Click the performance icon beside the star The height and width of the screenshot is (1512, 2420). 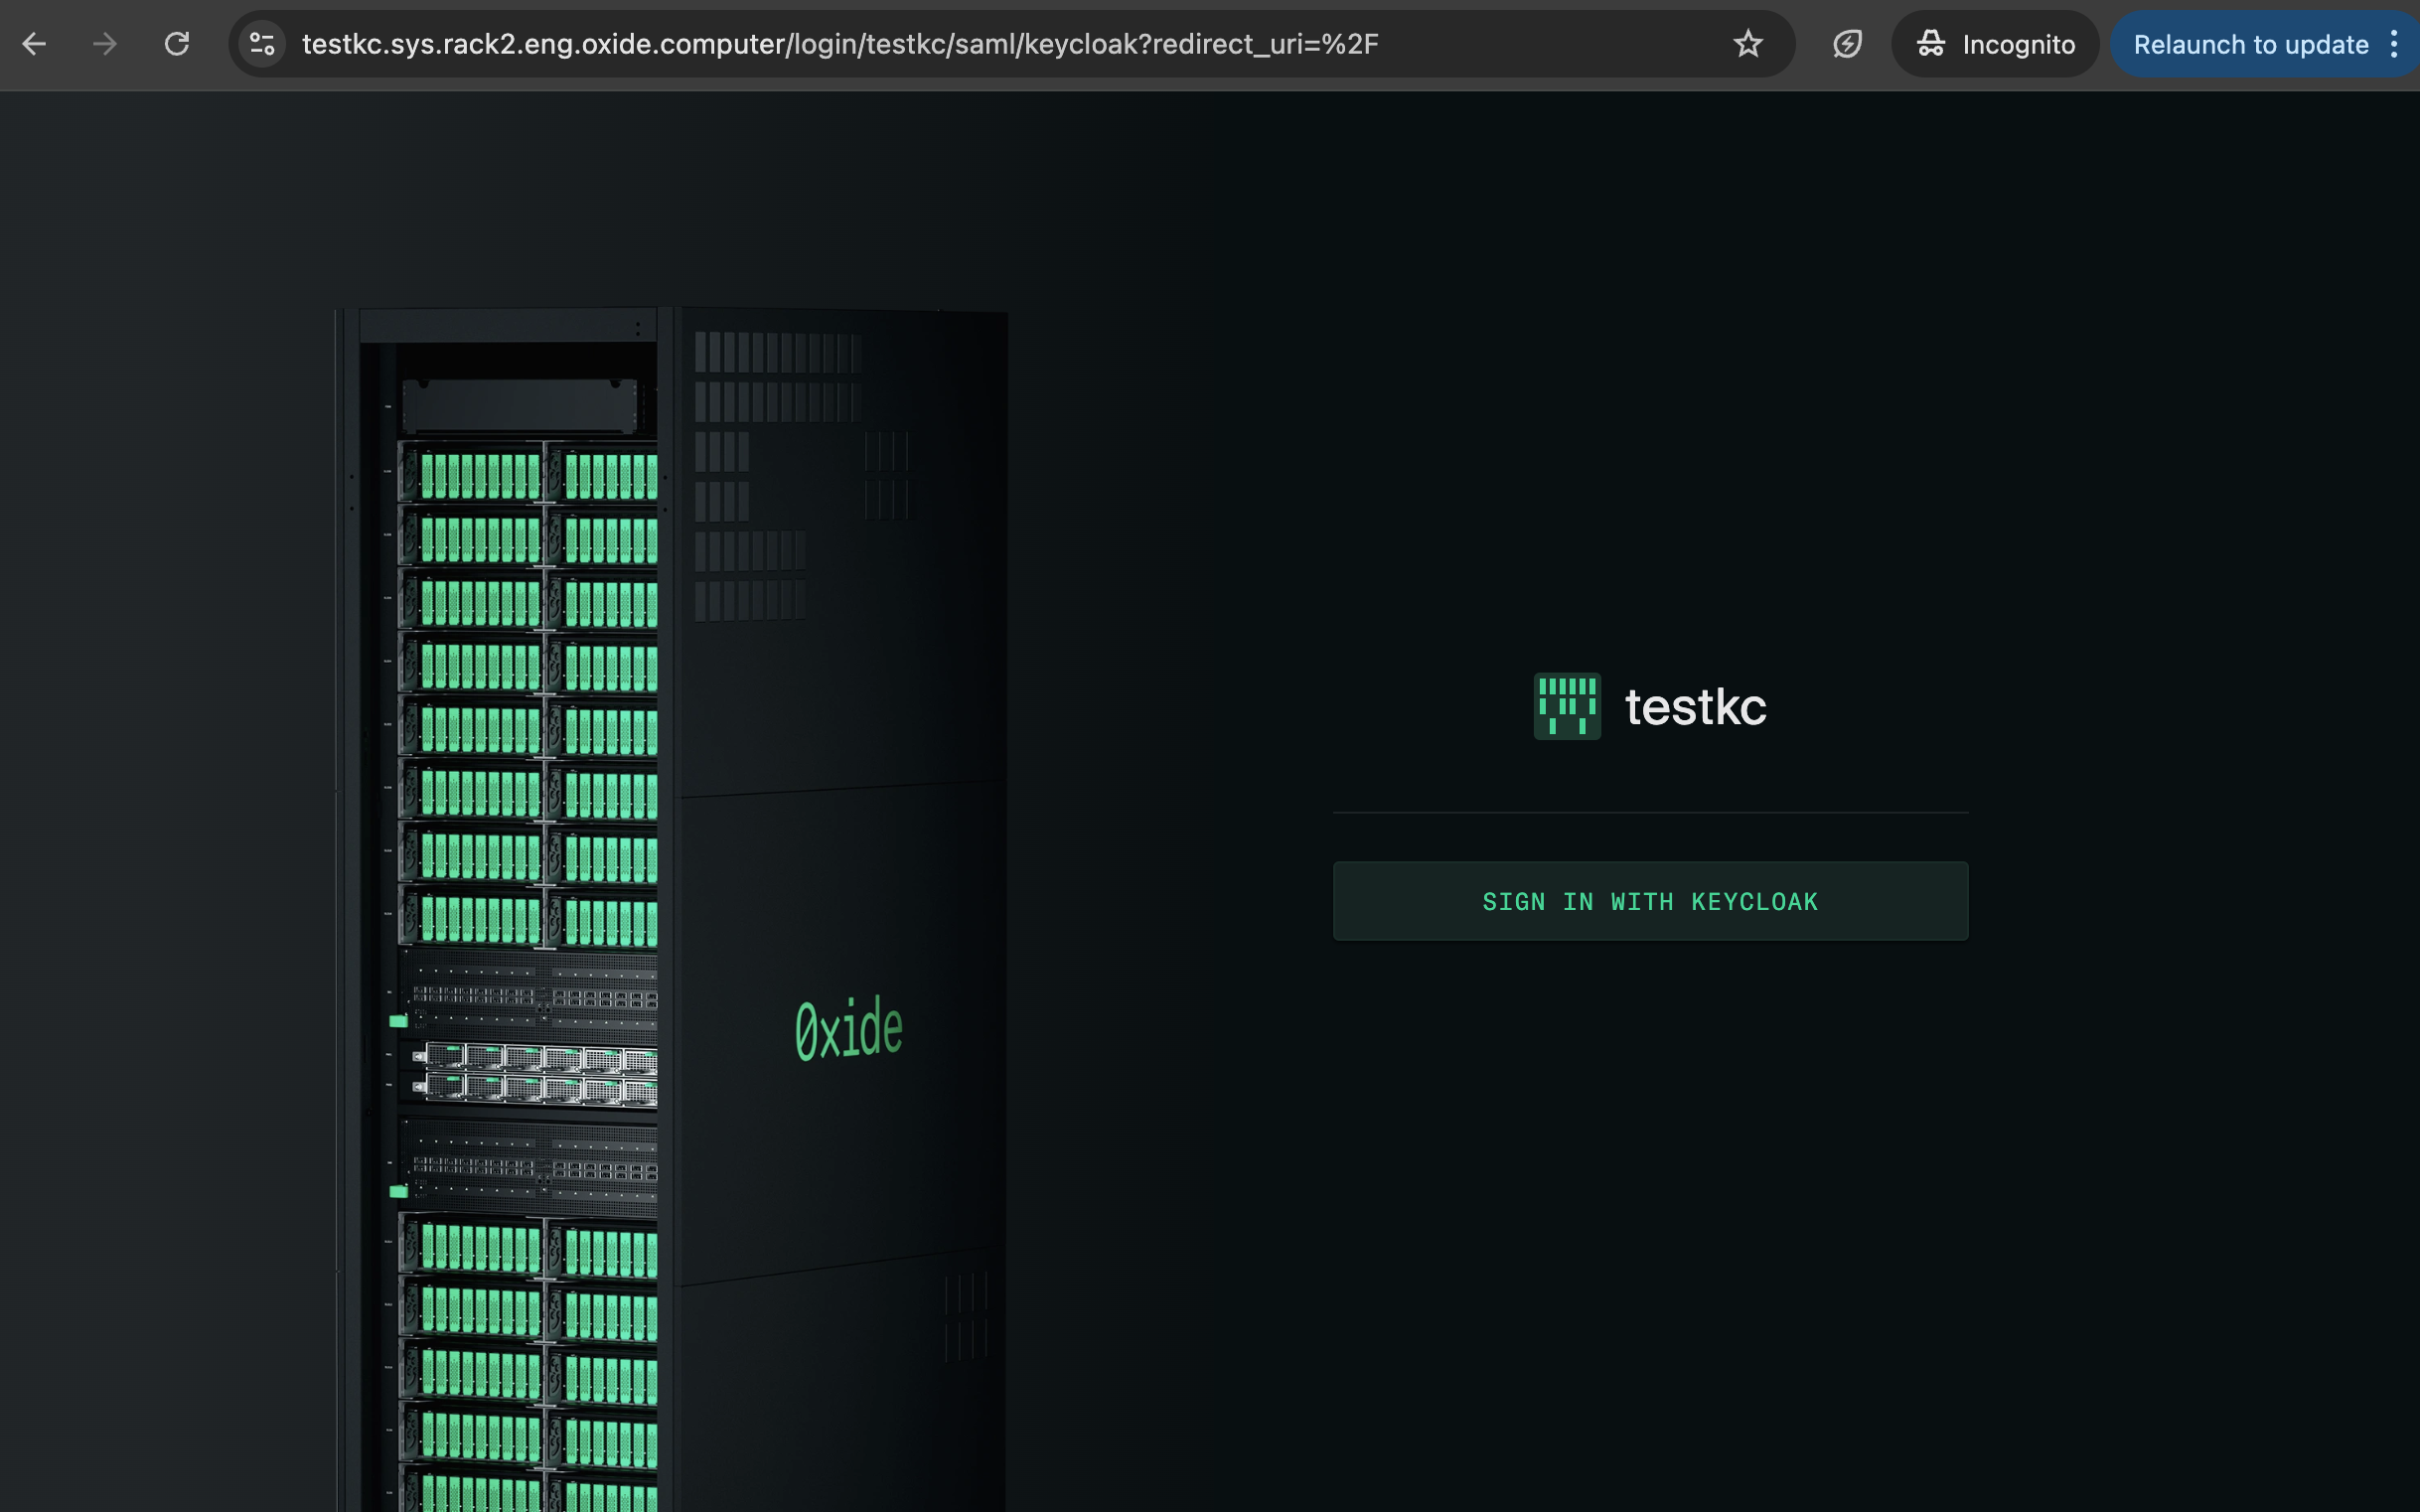1846,44
